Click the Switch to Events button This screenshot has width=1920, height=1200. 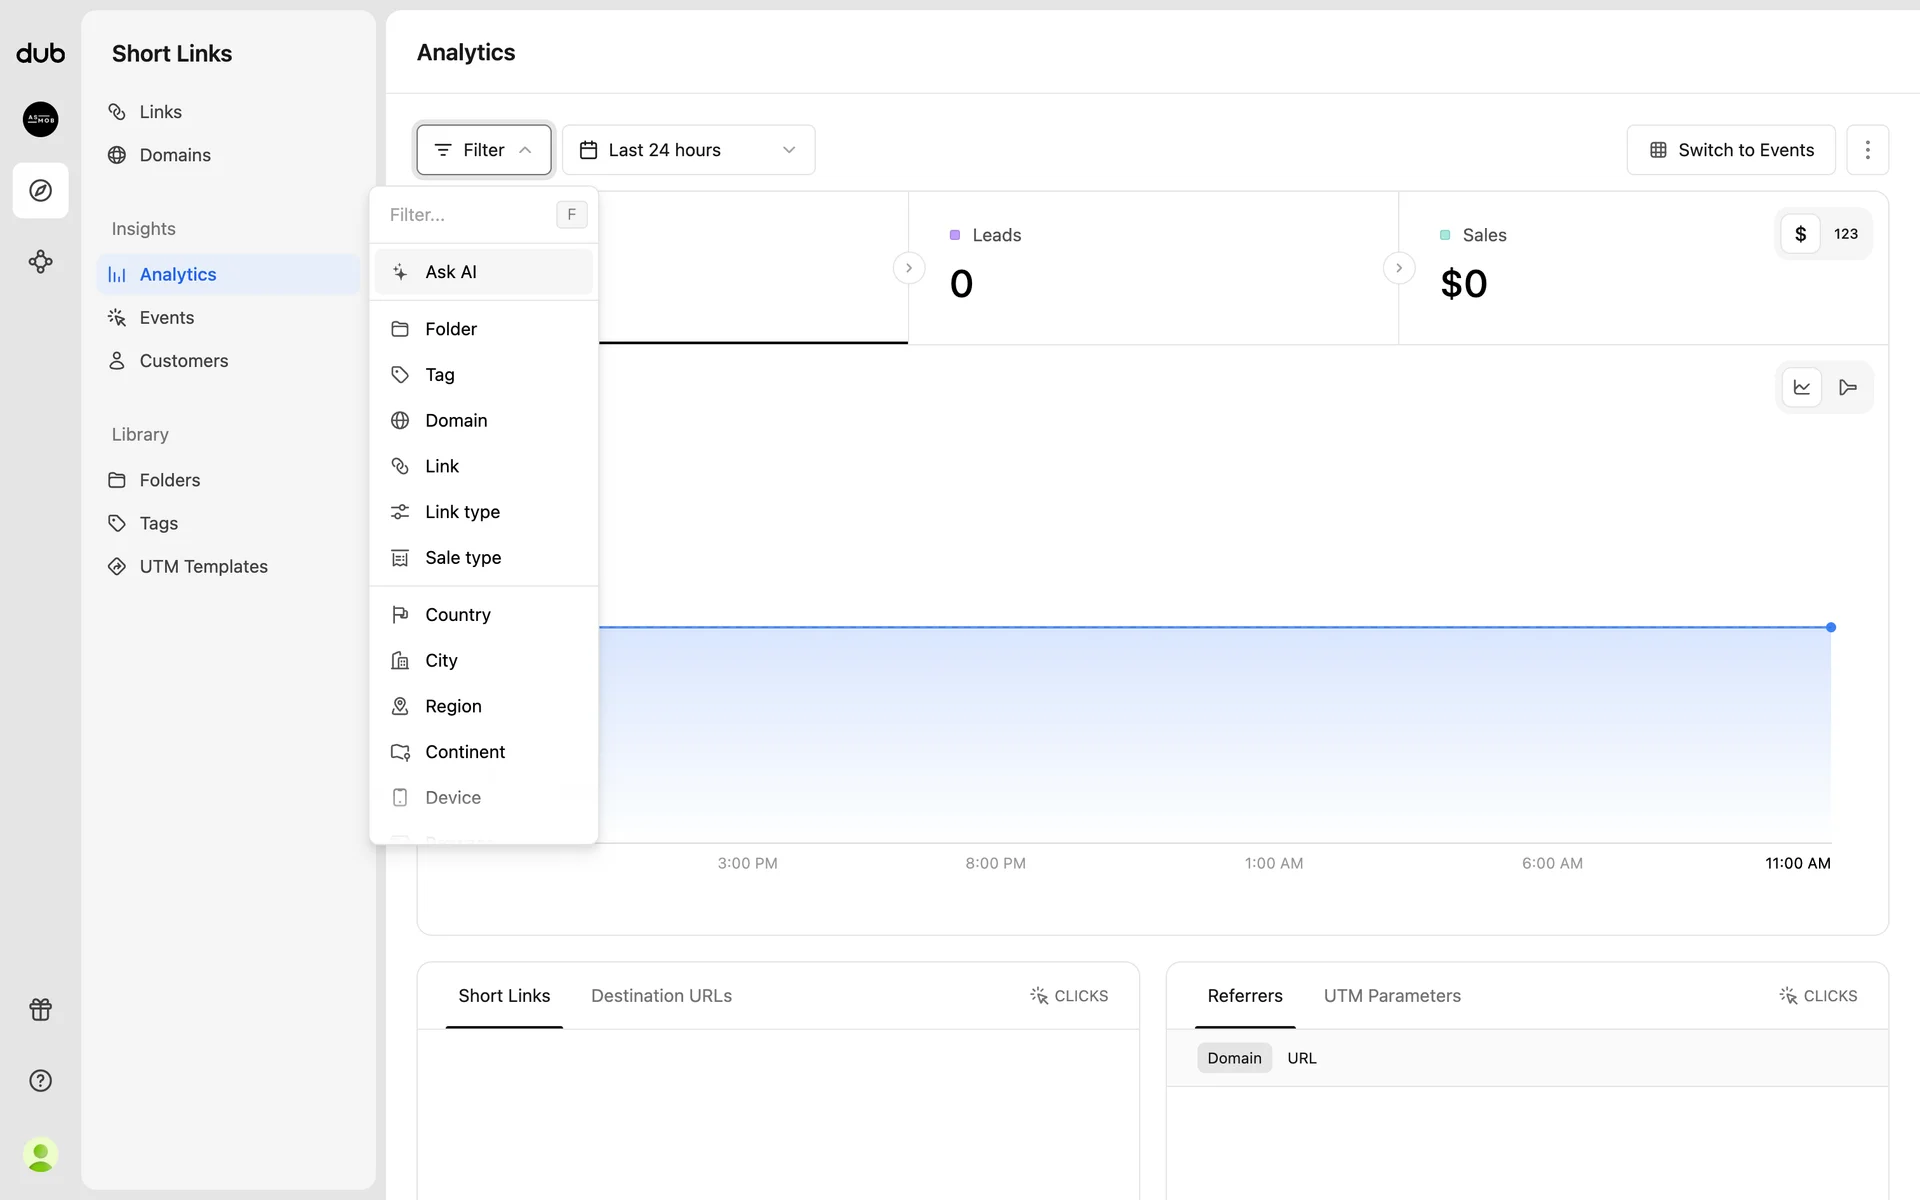[1730, 150]
